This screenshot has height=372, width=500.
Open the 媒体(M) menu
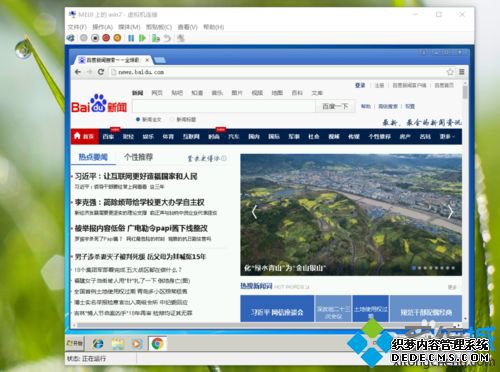tap(129, 27)
